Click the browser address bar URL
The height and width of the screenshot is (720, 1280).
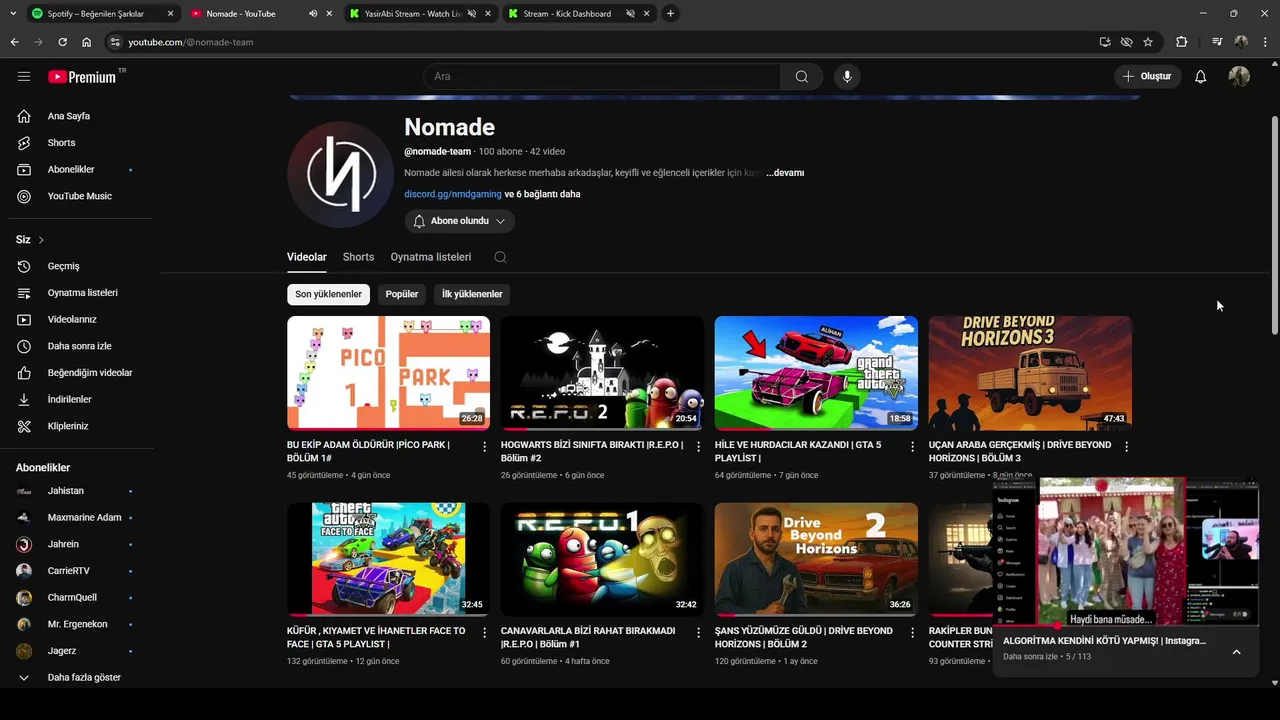pyautogui.click(x=191, y=42)
